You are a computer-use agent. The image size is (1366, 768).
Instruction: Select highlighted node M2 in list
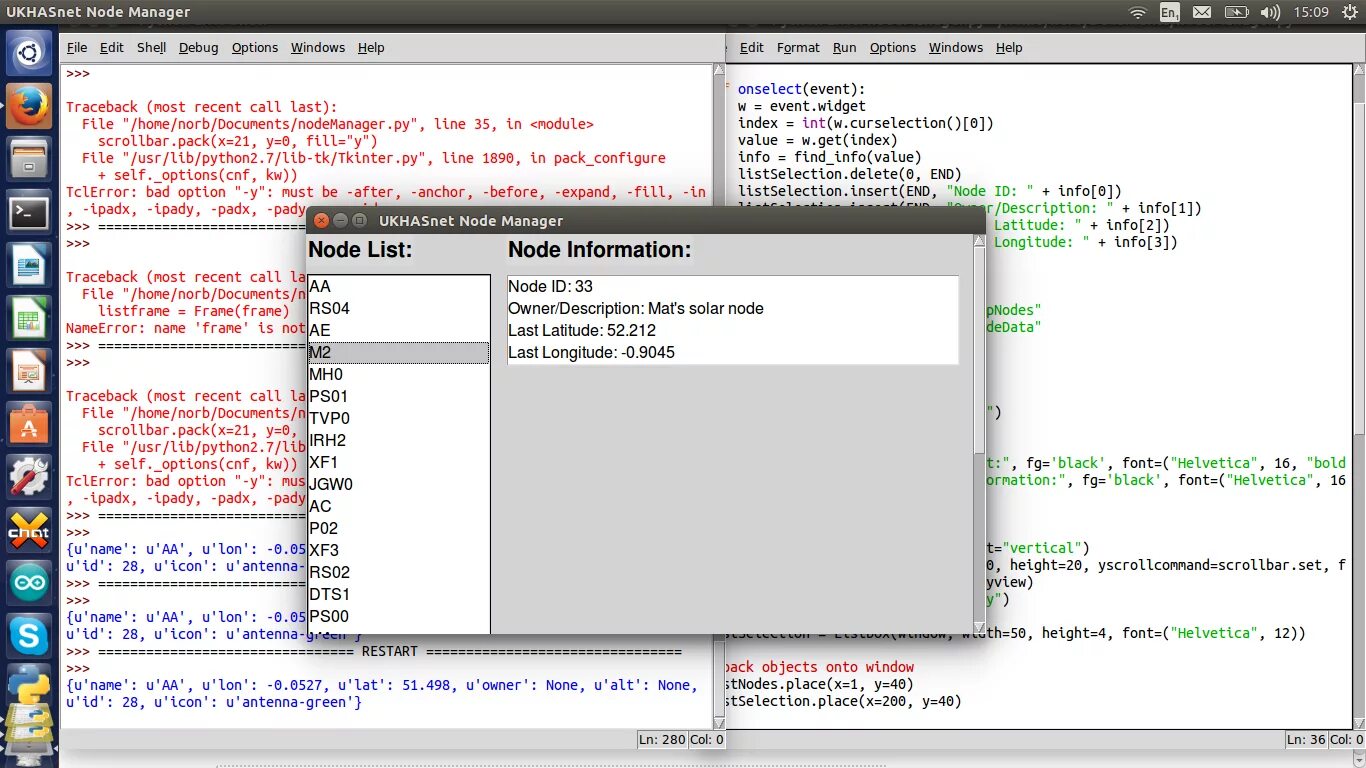pos(399,352)
